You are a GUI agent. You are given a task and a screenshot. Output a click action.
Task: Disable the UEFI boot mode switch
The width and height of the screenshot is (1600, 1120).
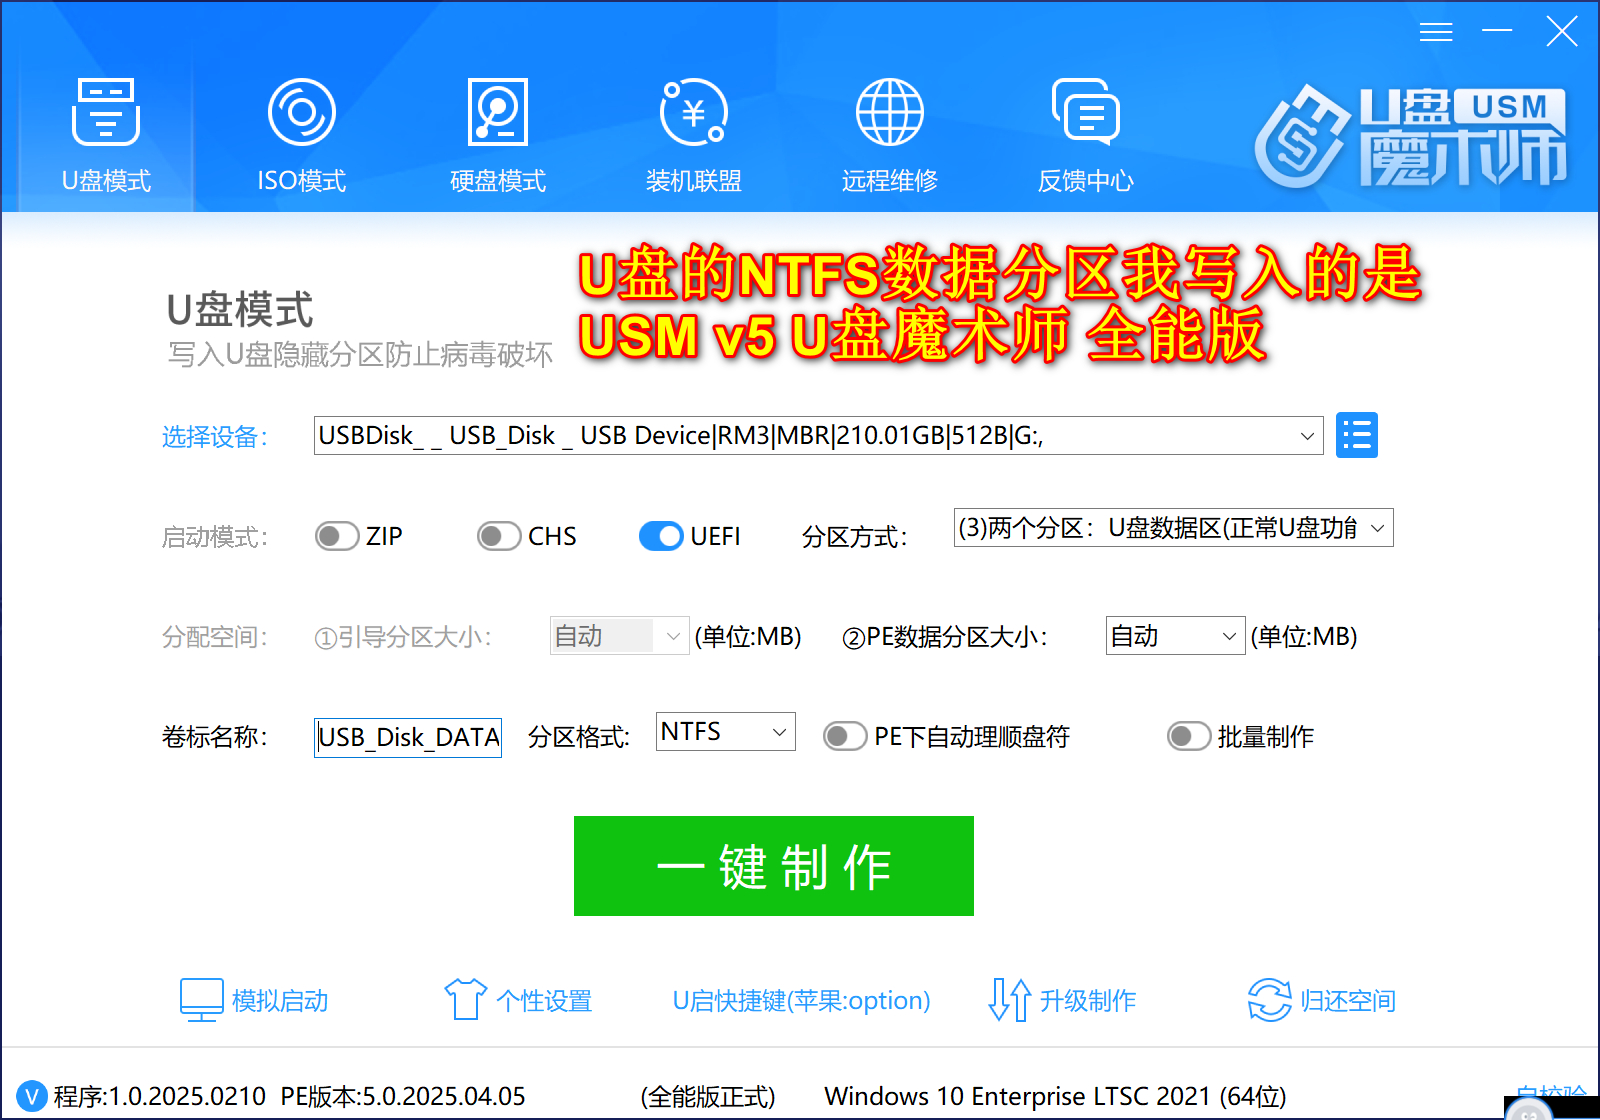click(661, 536)
